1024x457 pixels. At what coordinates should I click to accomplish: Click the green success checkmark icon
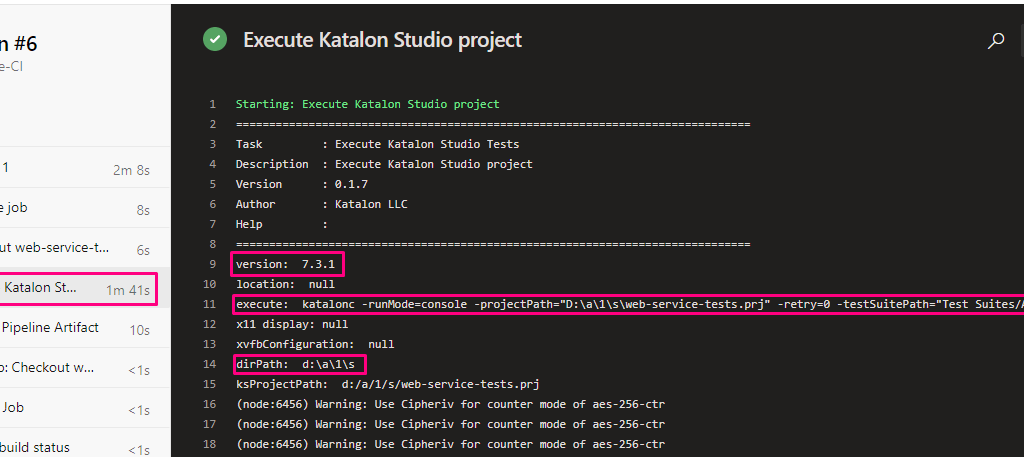point(214,40)
